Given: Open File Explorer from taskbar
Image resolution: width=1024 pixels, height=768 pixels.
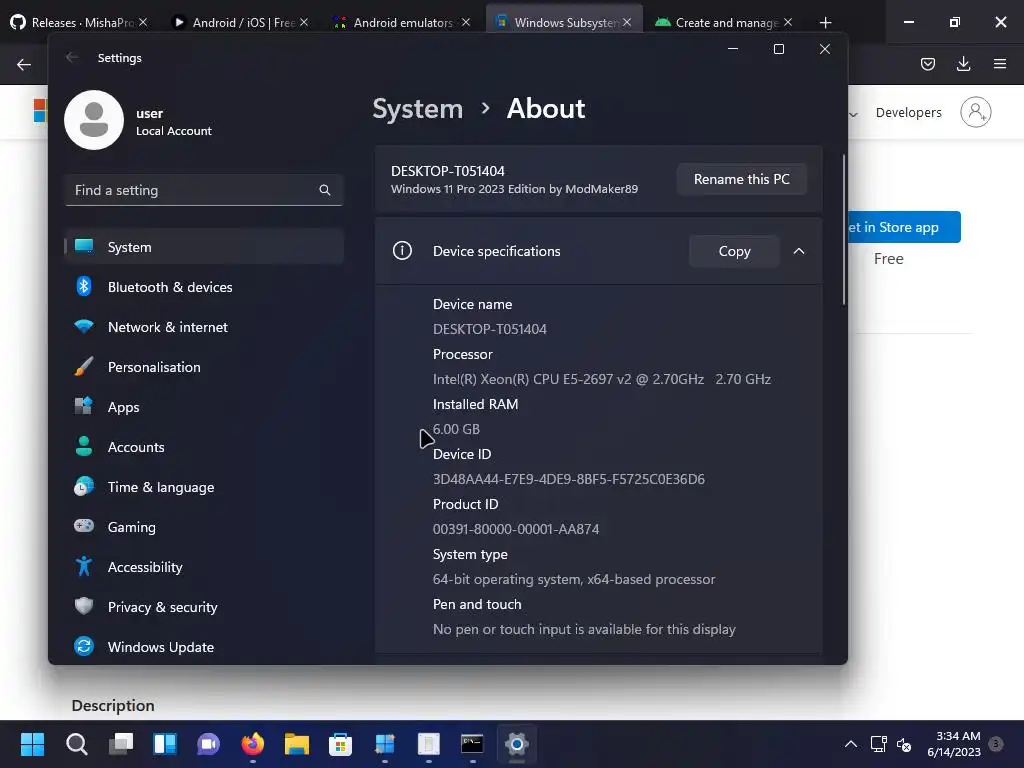Looking at the screenshot, I should pos(296,744).
